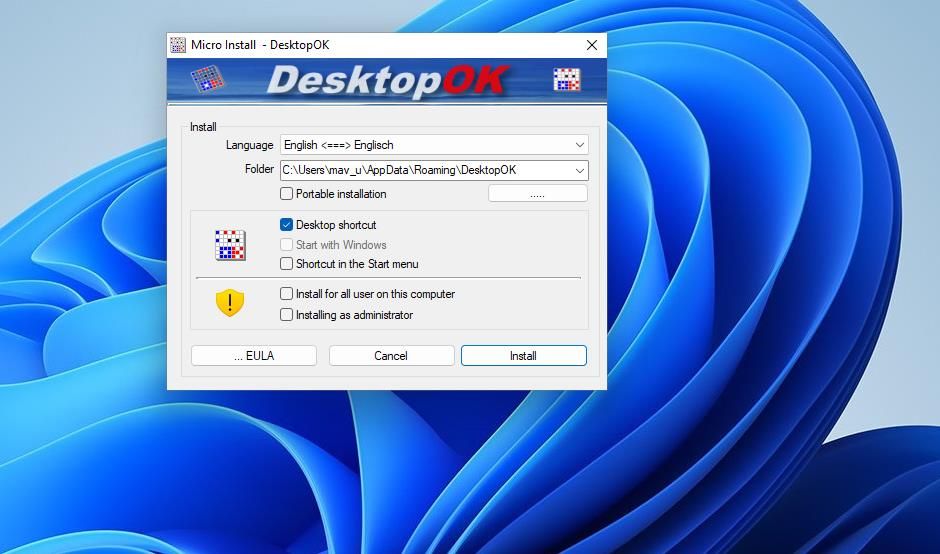
Task: Tick the Installing as administrator checkbox
Action: point(287,315)
